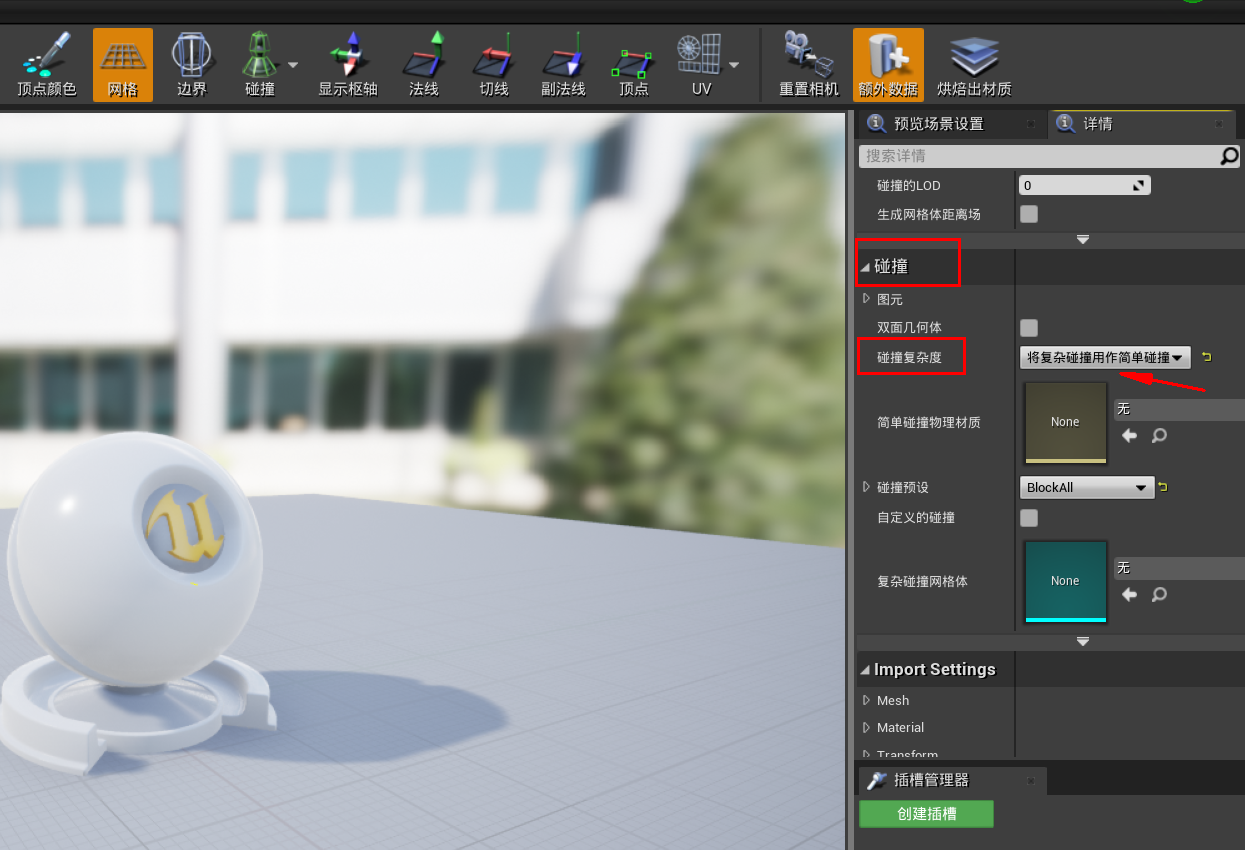Screen dimensions: 1245x850
Task: Enable the 生成网格体距离场 checkbox
Action: (1028, 213)
